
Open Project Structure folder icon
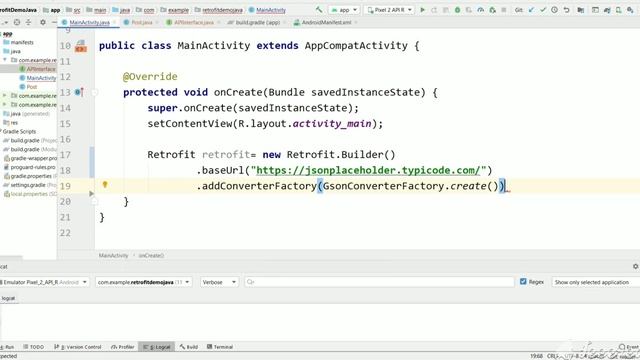[580, 9]
